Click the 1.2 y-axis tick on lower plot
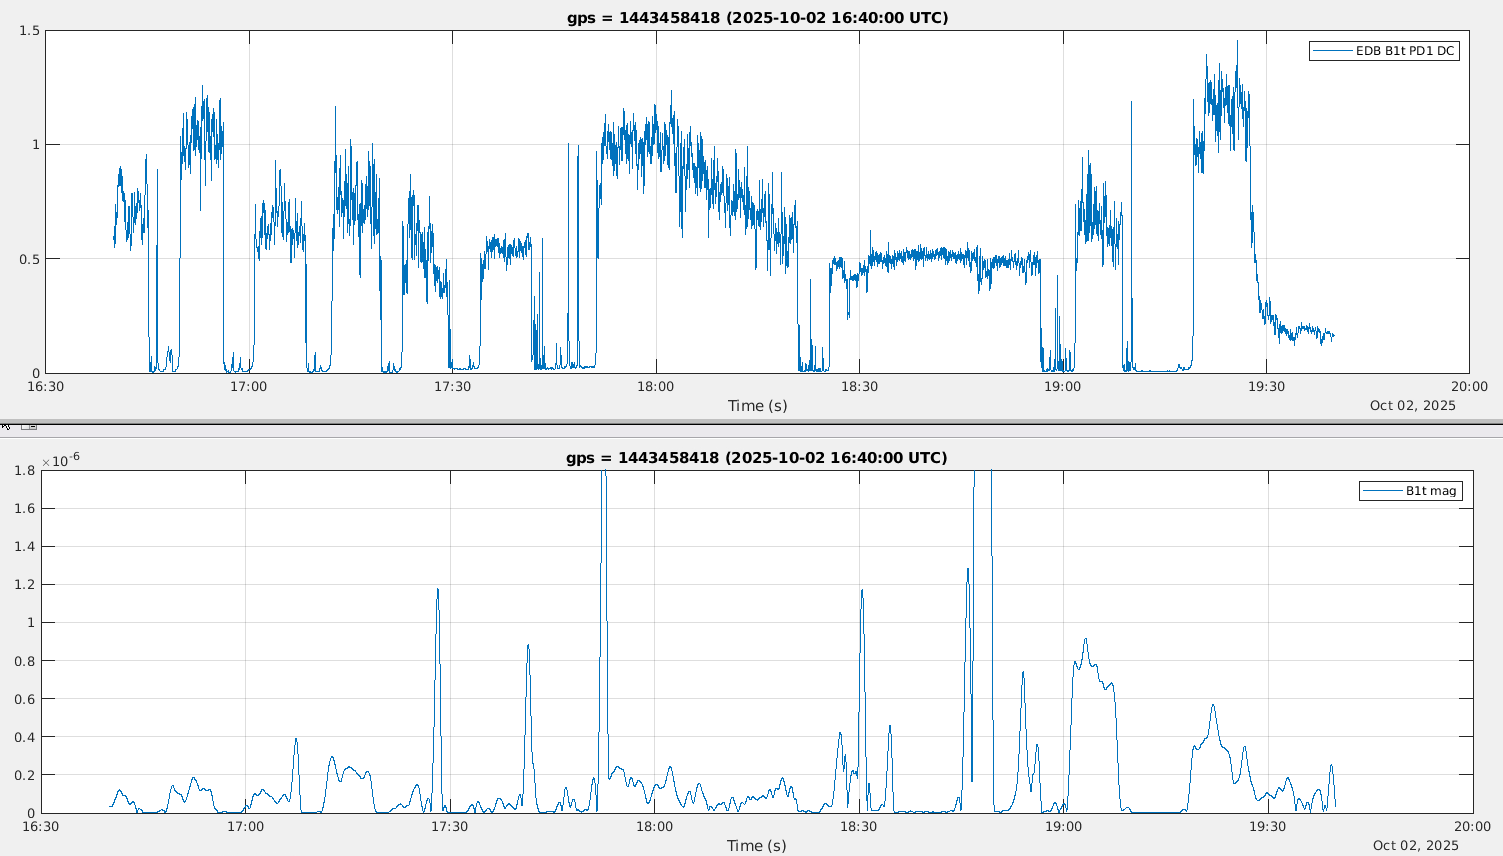 (25, 584)
